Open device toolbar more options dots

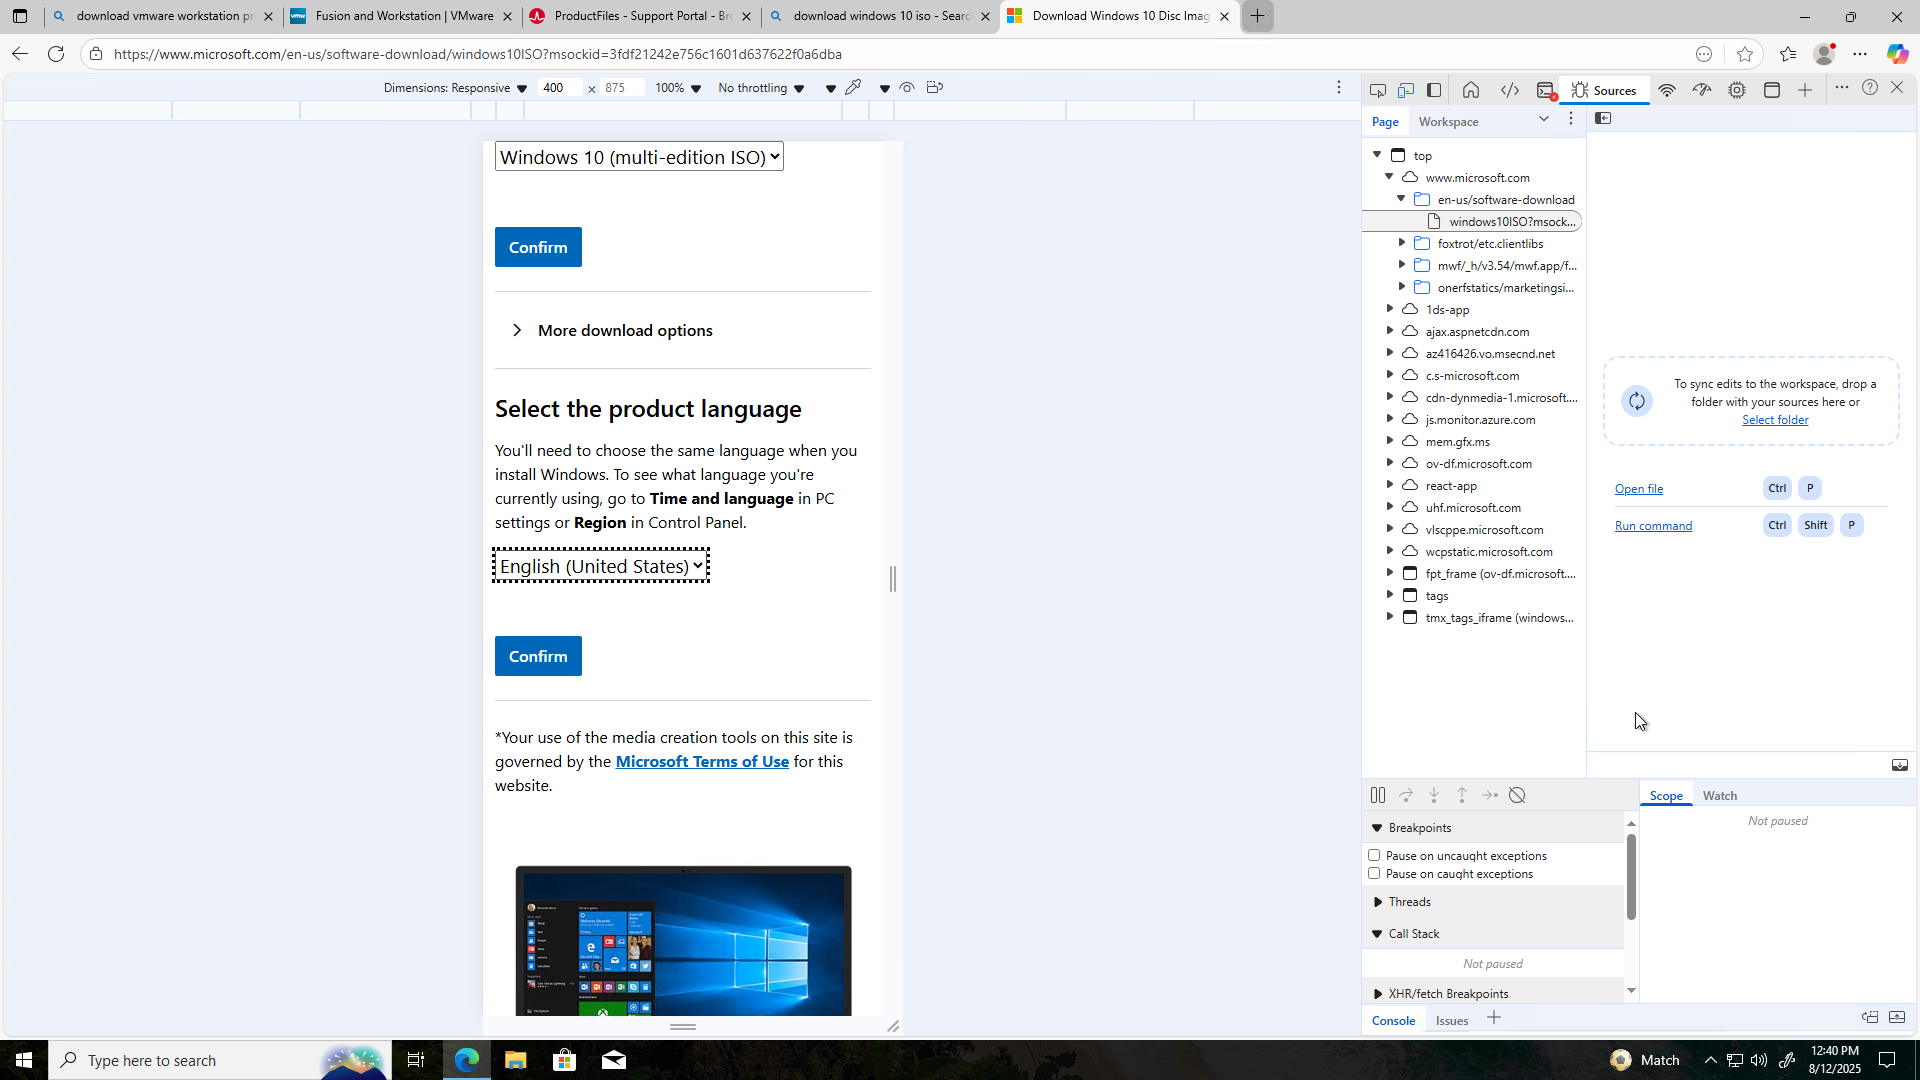[x=1339, y=88]
